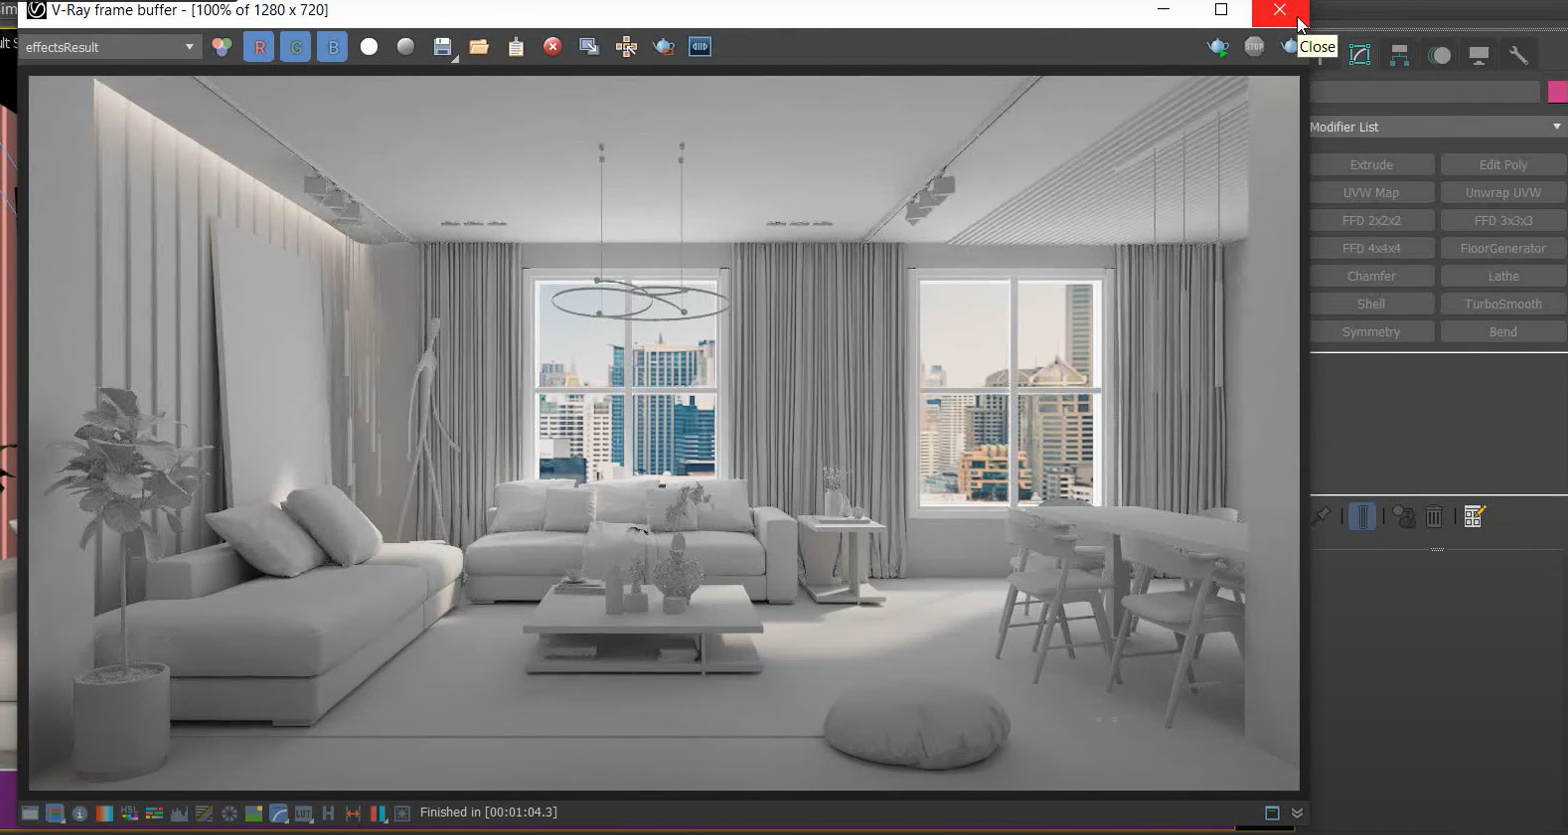1568x835 pixels.
Task: Open the LUT correction icon in status bar
Action: pos(303,813)
